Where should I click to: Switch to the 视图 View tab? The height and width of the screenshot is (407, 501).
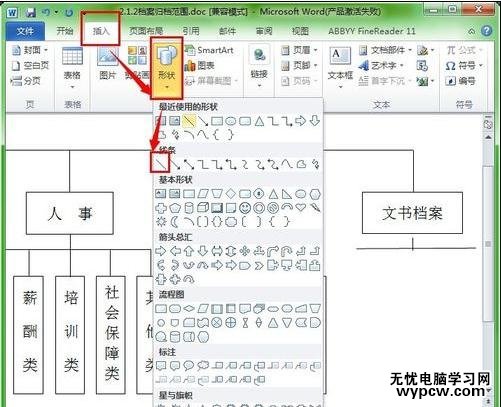pos(301,31)
